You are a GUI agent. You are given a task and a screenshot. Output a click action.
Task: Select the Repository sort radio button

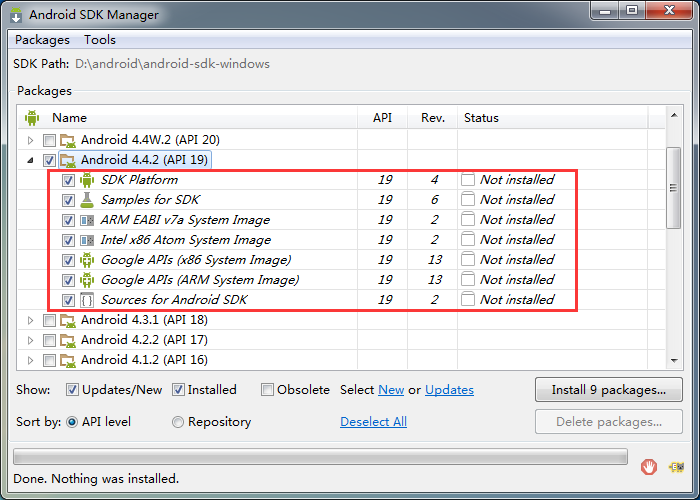point(178,422)
